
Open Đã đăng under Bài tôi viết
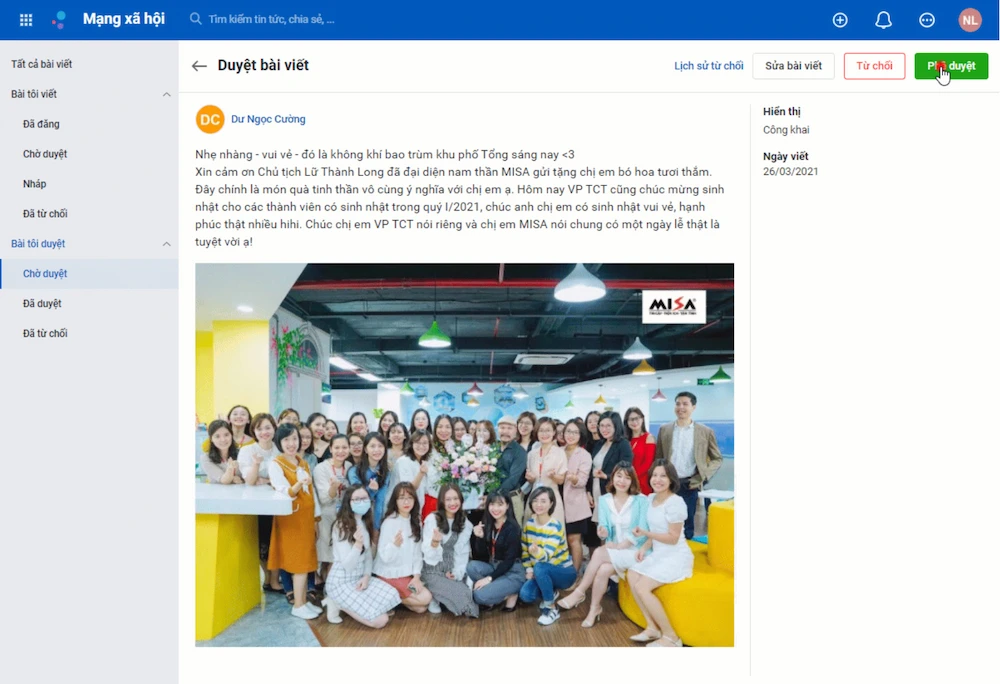(41, 124)
